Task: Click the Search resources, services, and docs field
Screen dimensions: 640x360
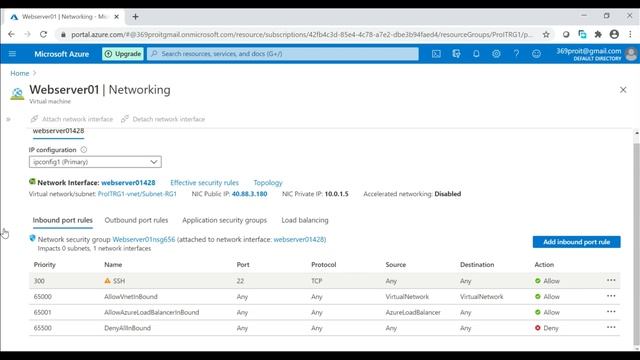Action: point(282,53)
